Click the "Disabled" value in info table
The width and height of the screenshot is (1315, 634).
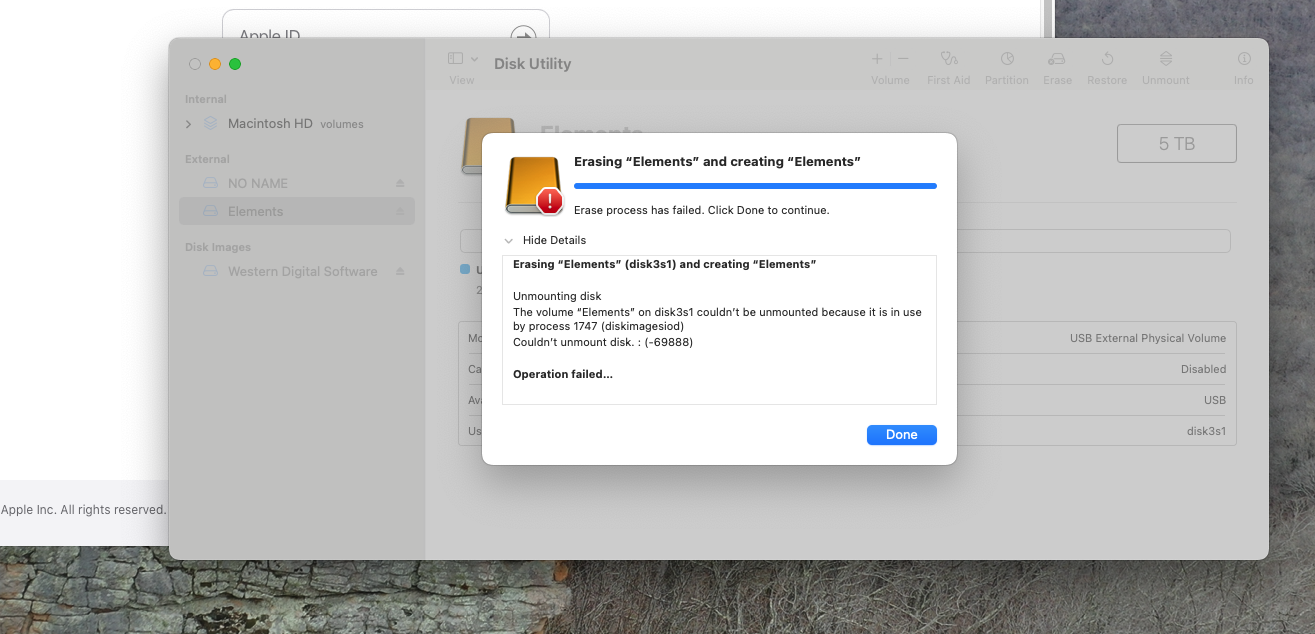click(1203, 369)
